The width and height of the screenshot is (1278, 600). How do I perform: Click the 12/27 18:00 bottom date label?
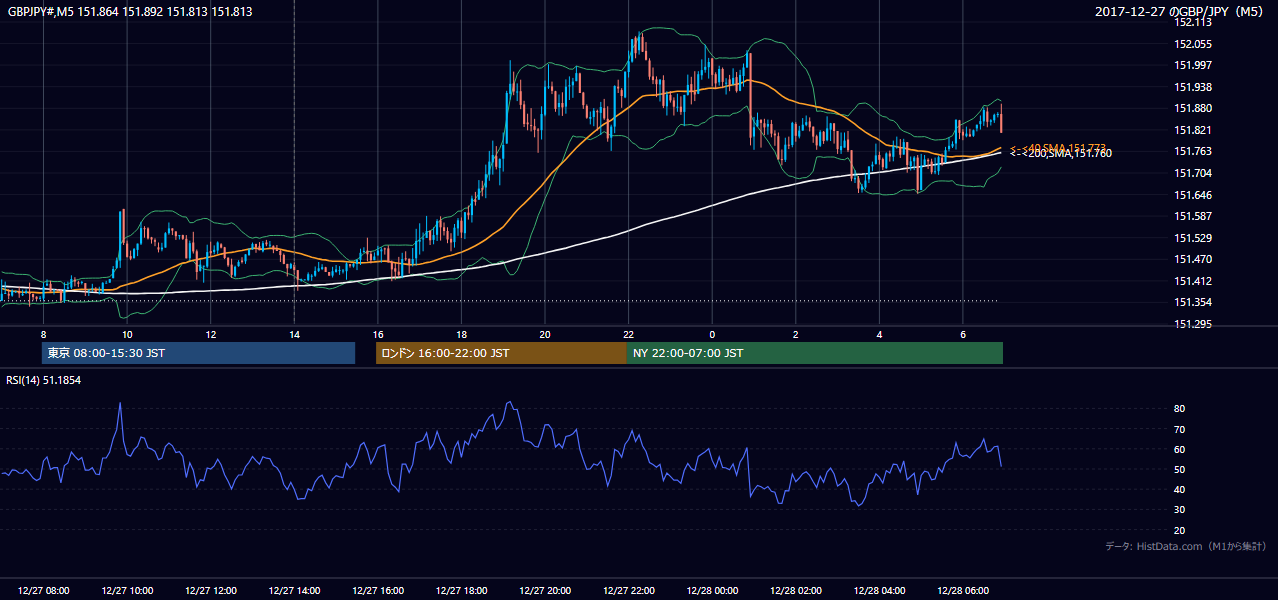point(461,591)
